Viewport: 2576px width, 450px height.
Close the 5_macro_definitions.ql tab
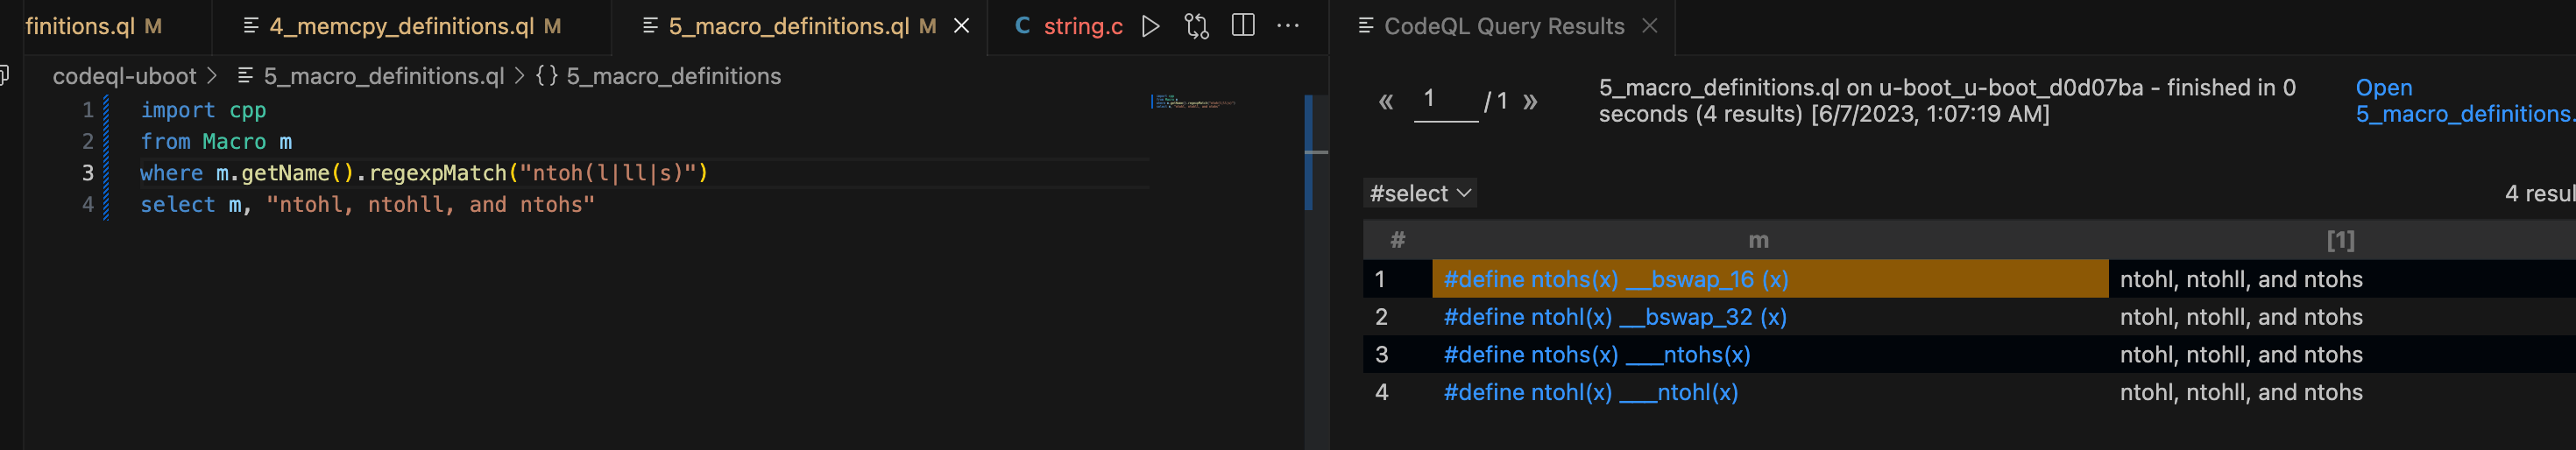pyautogui.click(x=961, y=26)
